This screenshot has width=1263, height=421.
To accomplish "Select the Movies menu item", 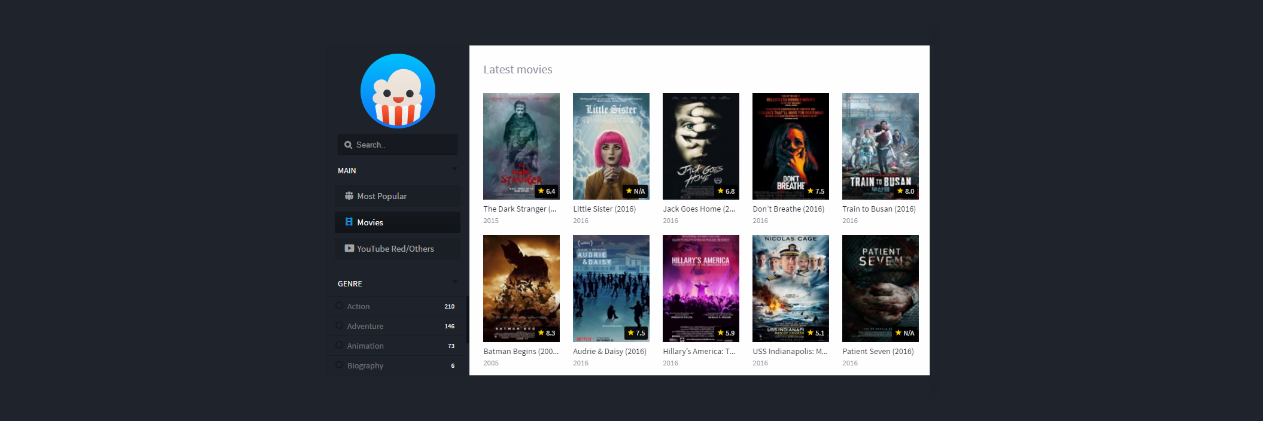I will [x=397, y=222].
